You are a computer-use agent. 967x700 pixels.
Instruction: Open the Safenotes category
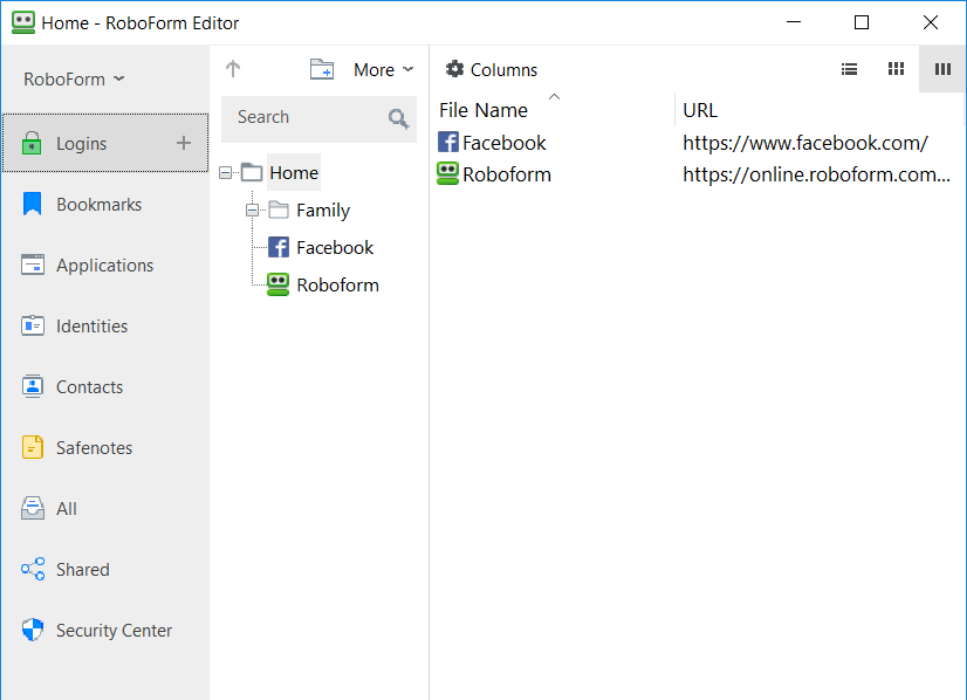105,448
